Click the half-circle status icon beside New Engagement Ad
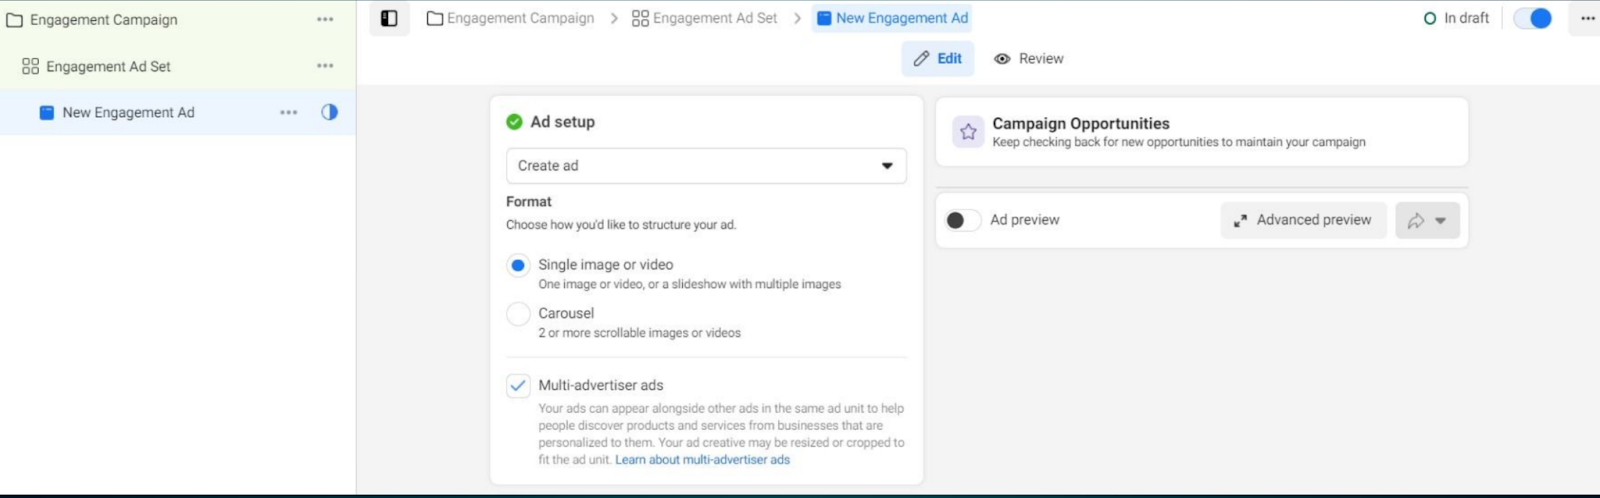Screen dimensions: 1600x498 329,112
